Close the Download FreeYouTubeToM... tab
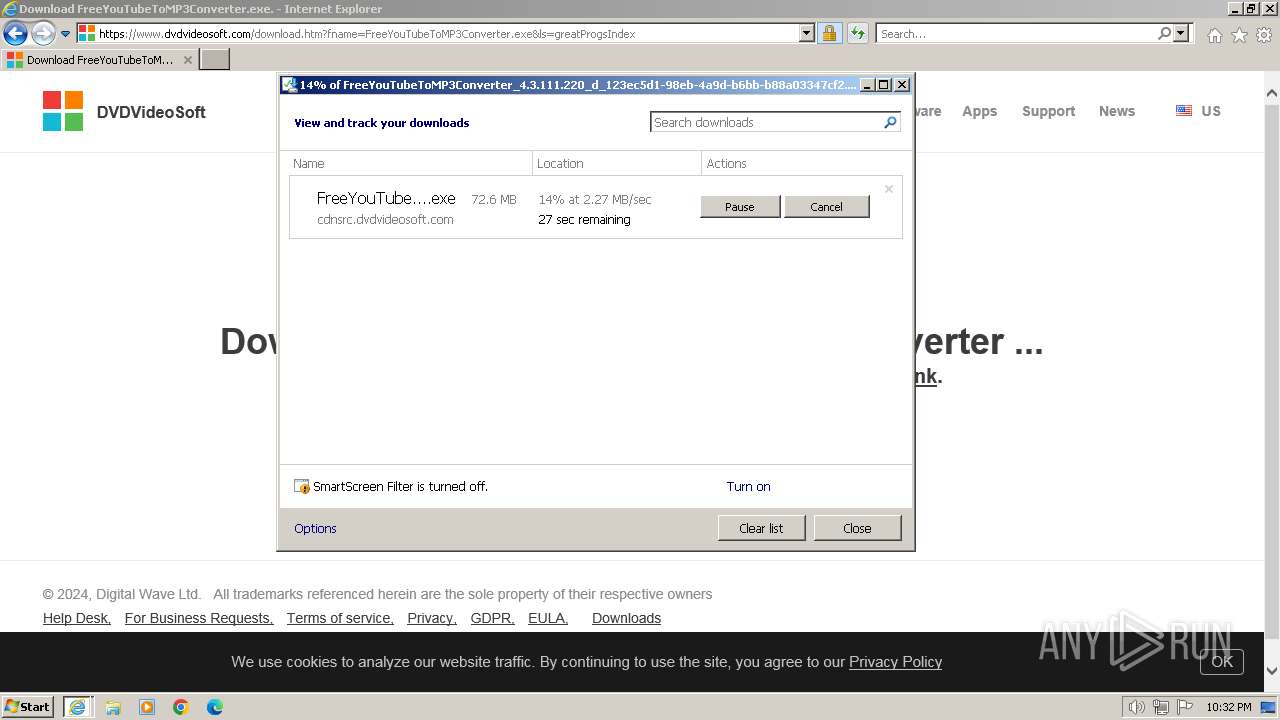The image size is (1280, 720). (187, 60)
